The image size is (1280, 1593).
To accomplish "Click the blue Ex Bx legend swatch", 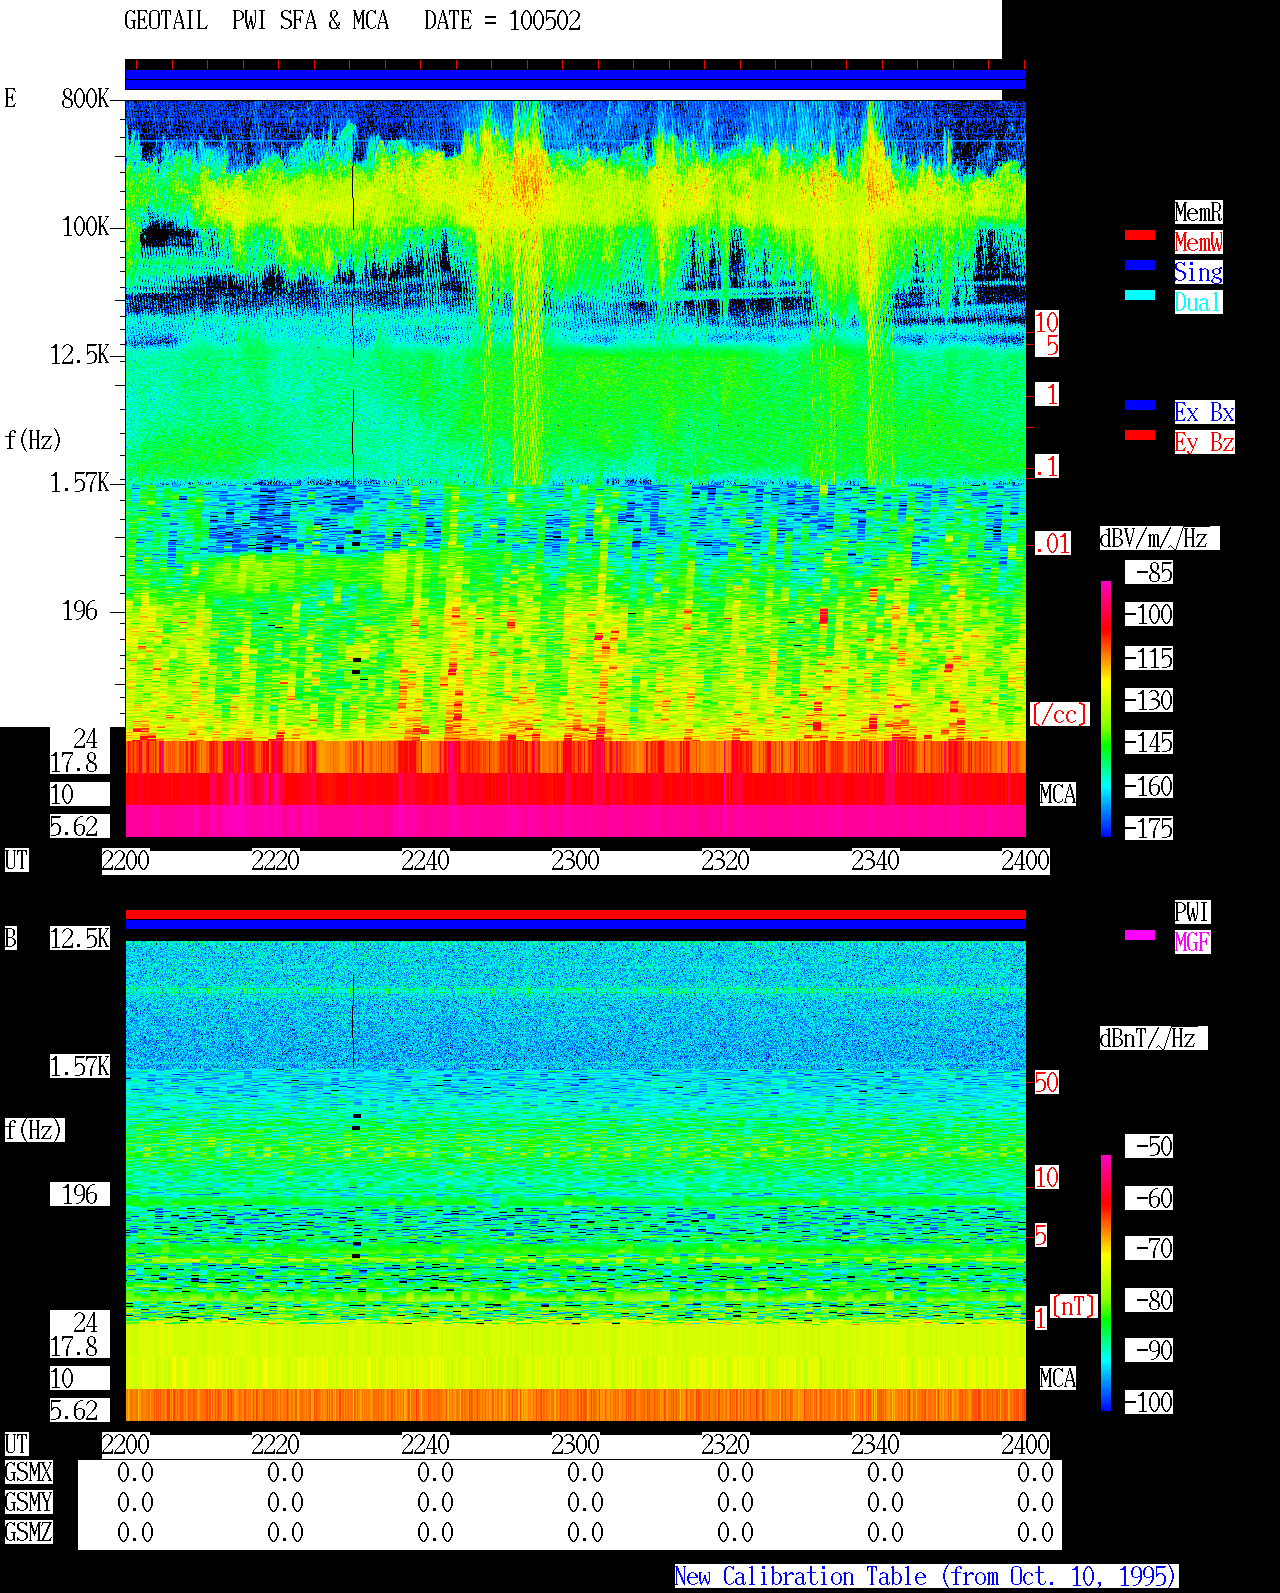I will pos(1140,405).
